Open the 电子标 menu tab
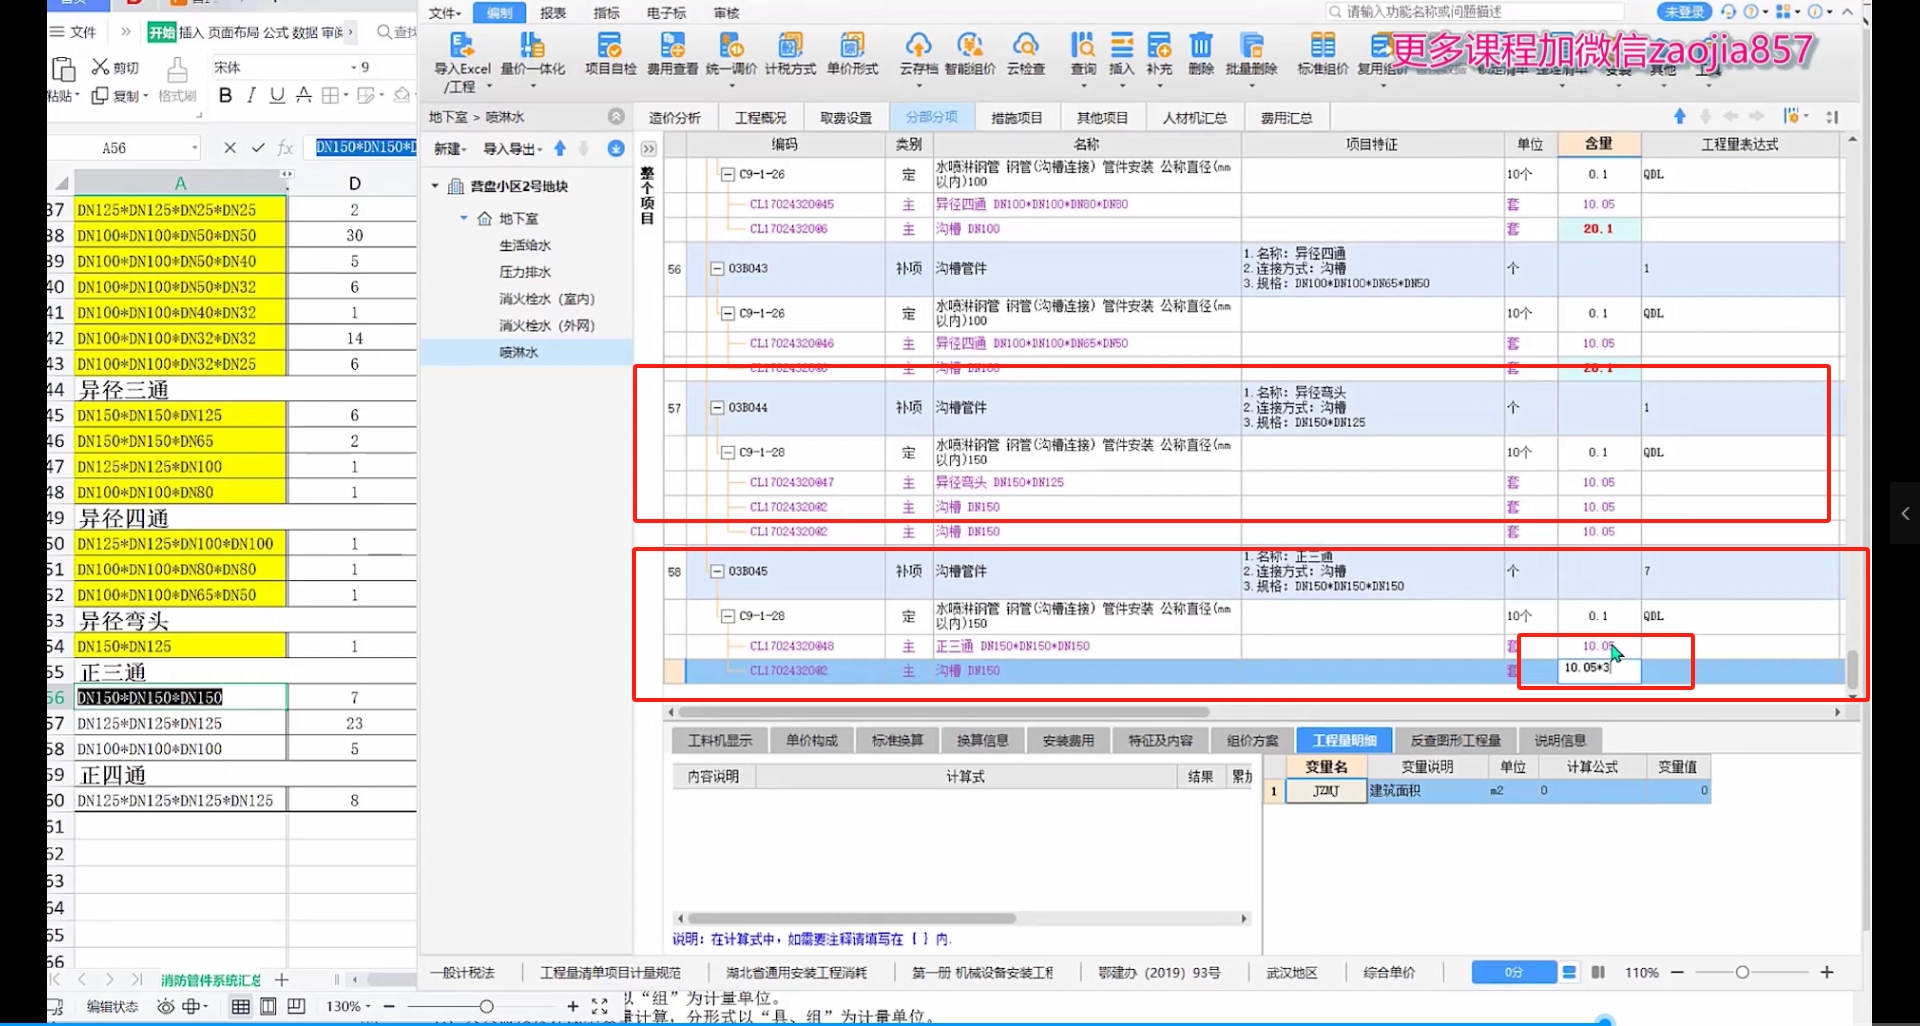The image size is (1920, 1026). tap(666, 13)
